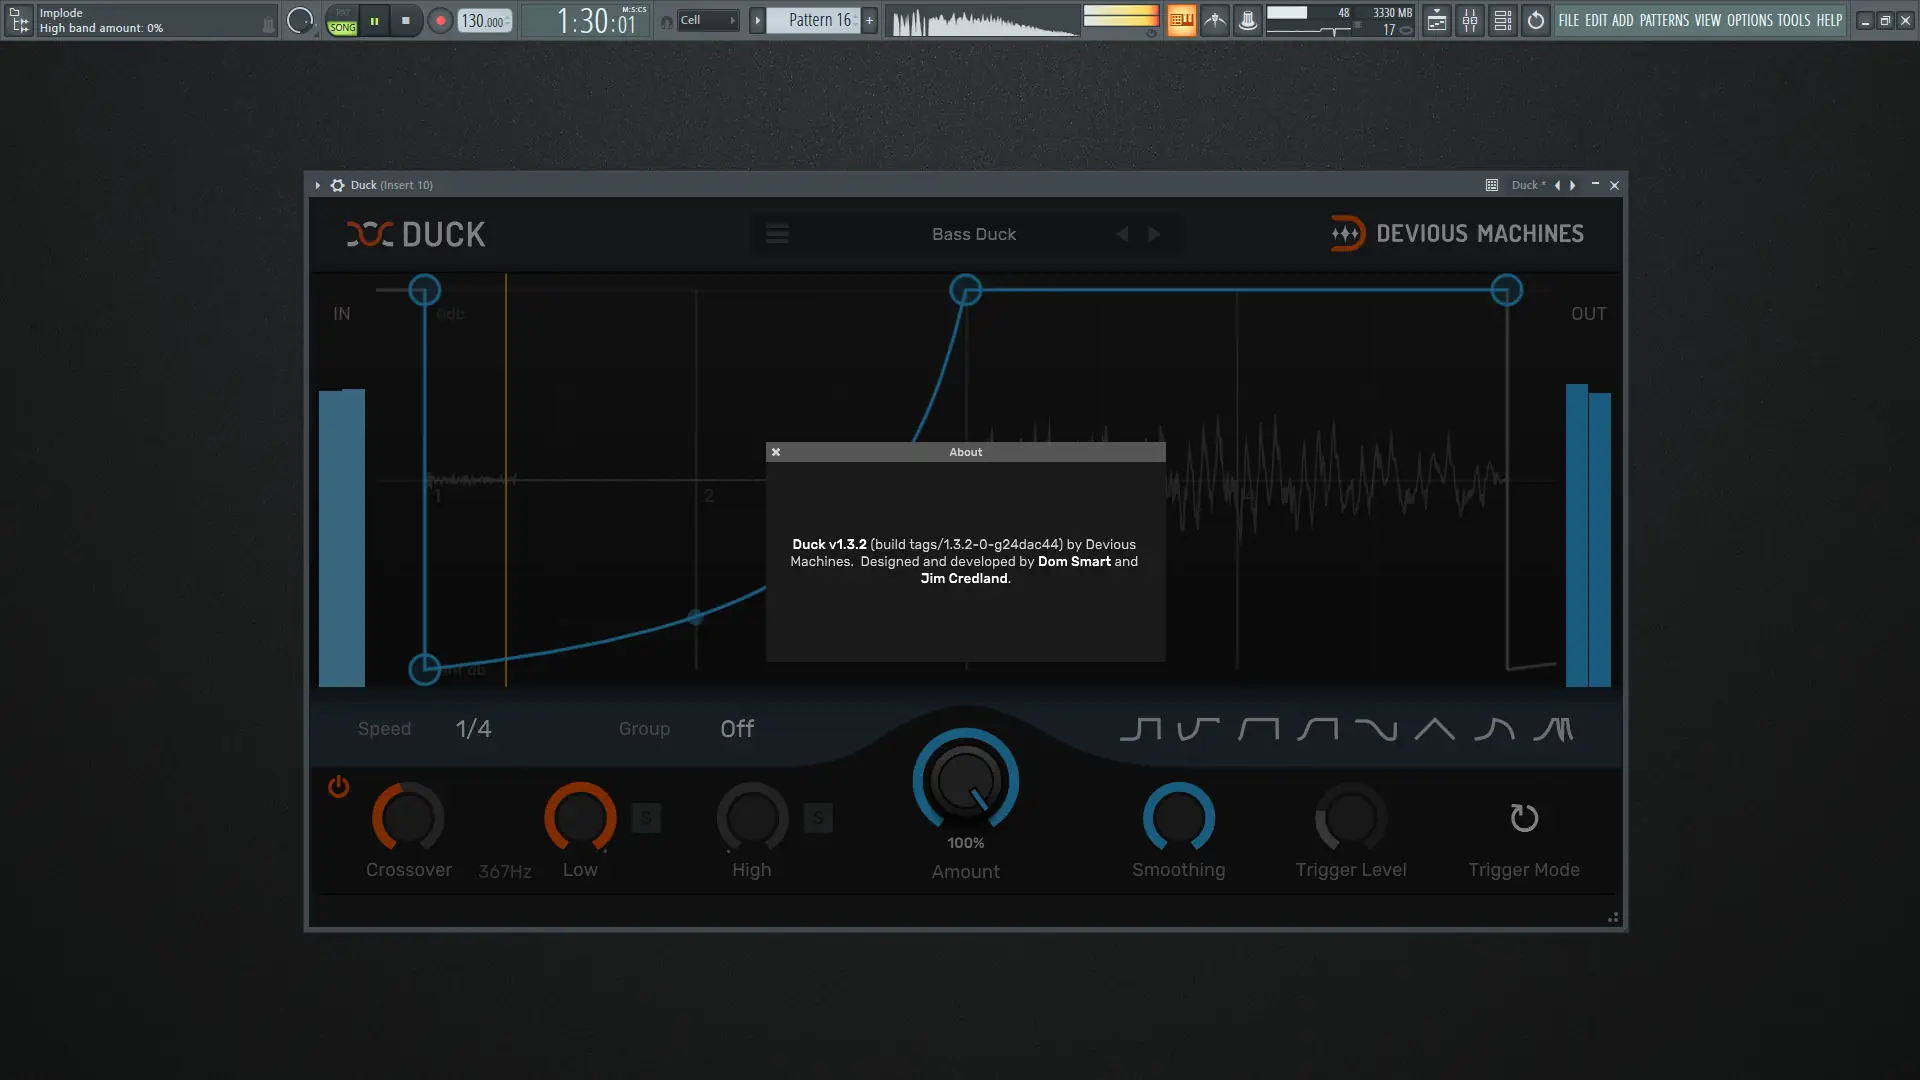Solo the Low band
The height and width of the screenshot is (1080, 1920).
[x=646, y=818]
